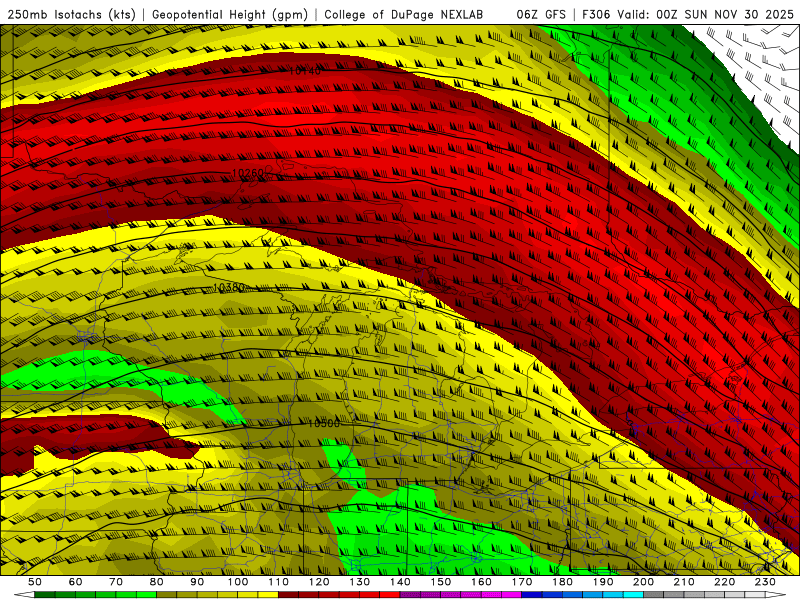Click the dark blue swatch just right of 170

[532, 595]
